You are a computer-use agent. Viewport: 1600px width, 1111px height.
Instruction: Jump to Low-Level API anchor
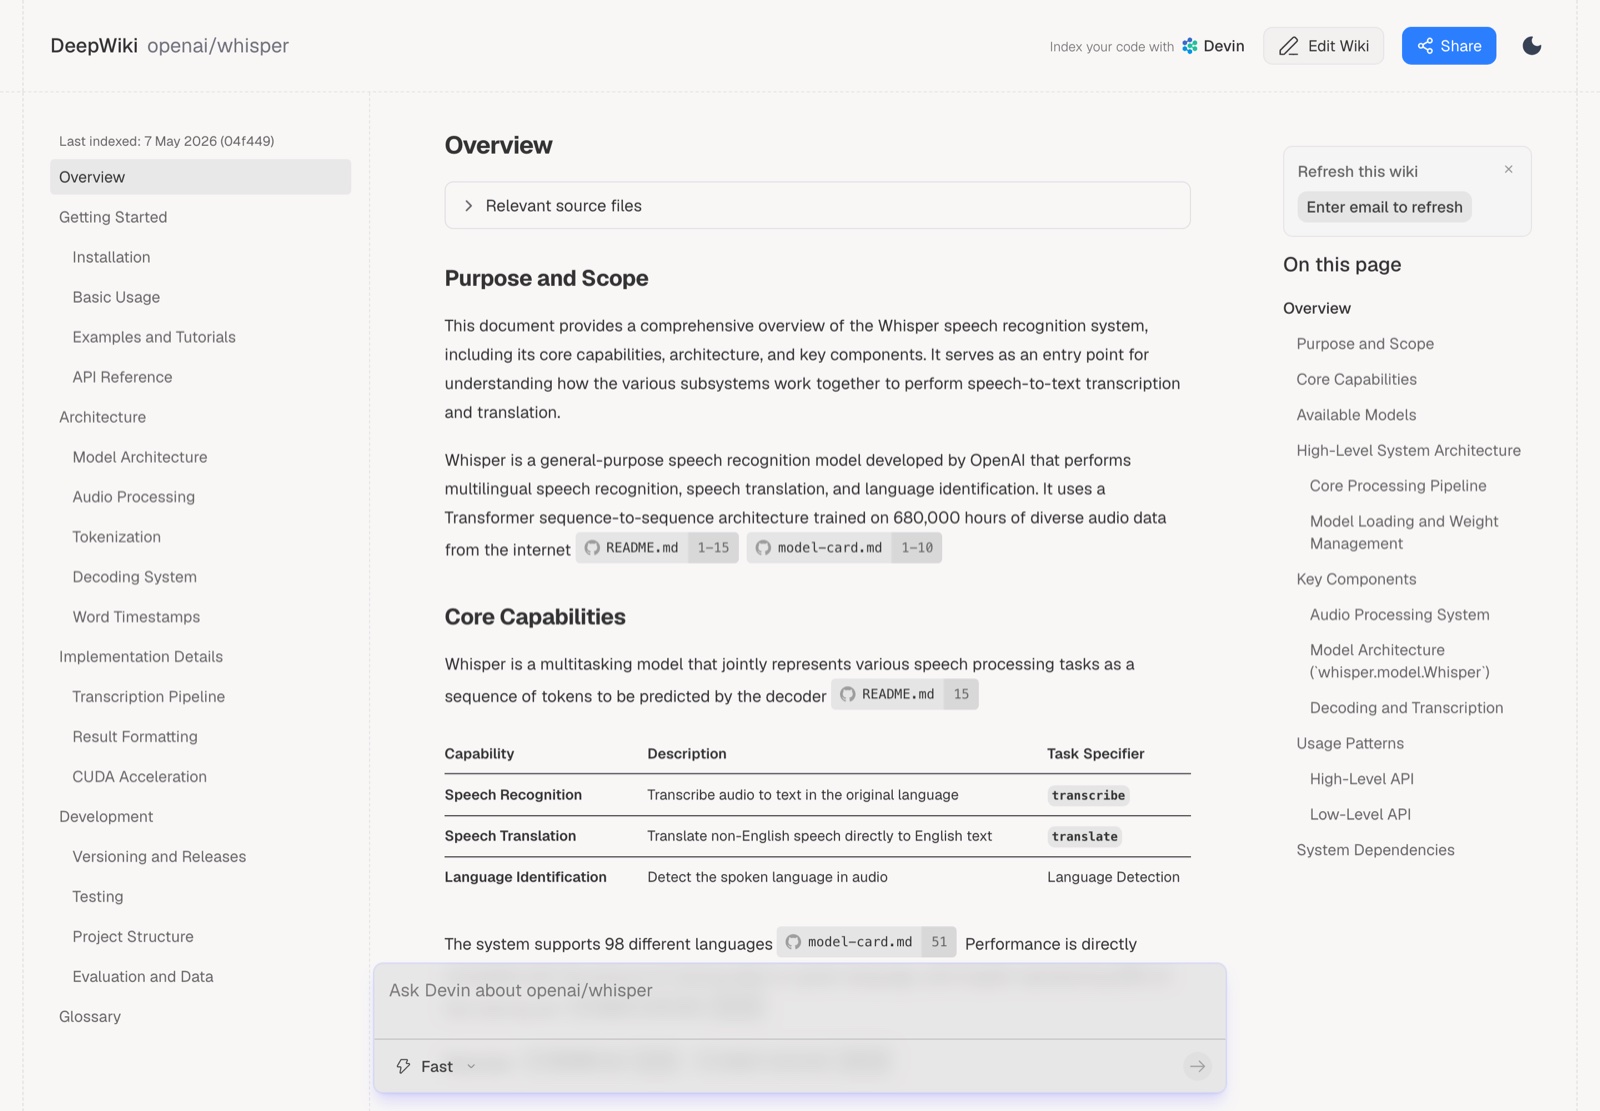(1360, 814)
